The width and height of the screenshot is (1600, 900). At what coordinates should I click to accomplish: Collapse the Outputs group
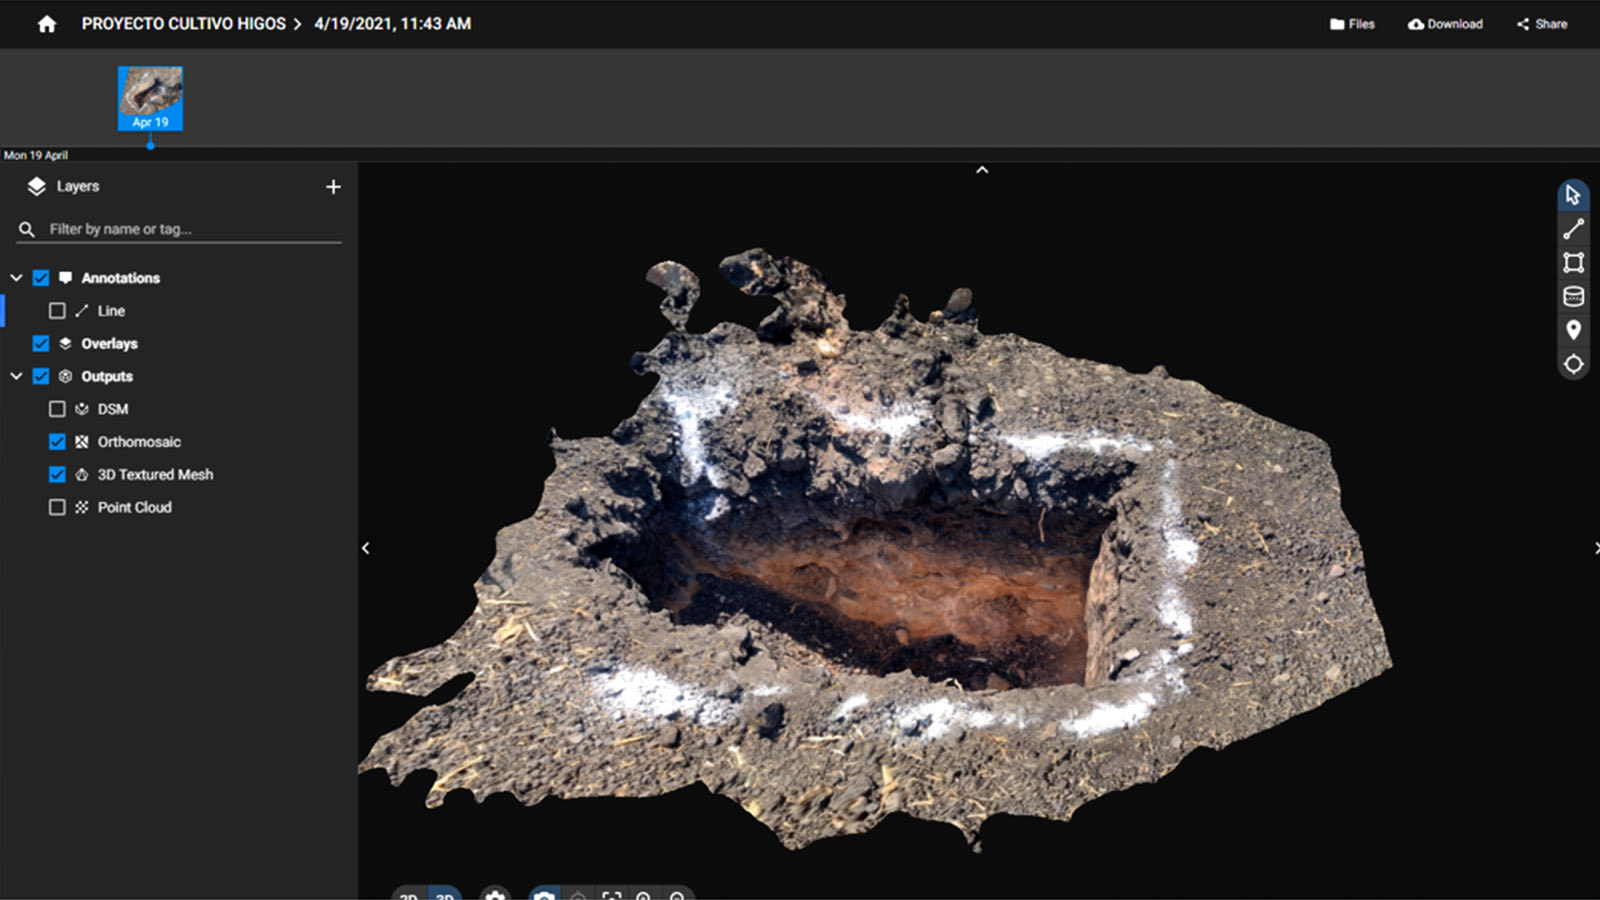pyautogui.click(x=16, y=376)
